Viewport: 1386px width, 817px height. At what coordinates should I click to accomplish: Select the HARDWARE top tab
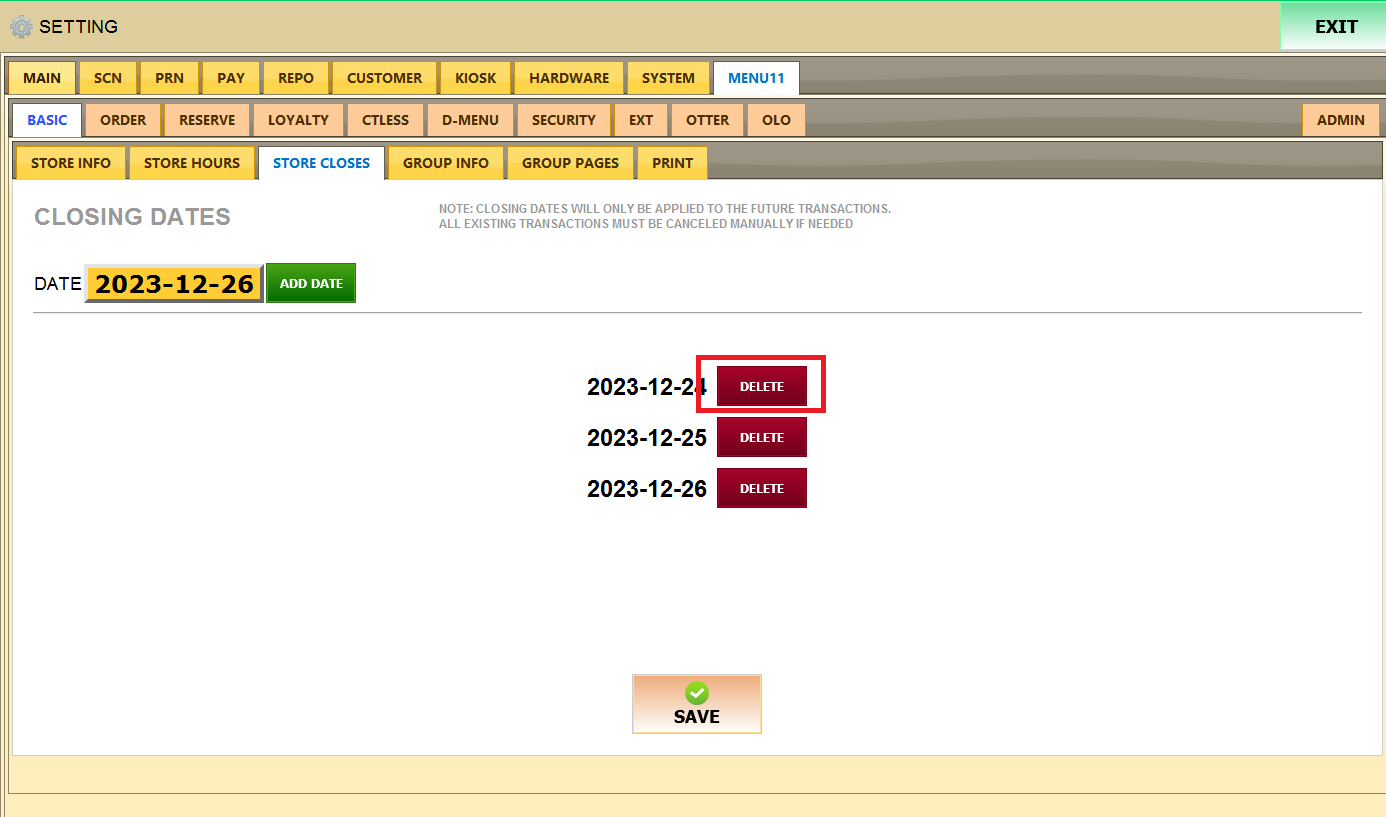point(569,78)
